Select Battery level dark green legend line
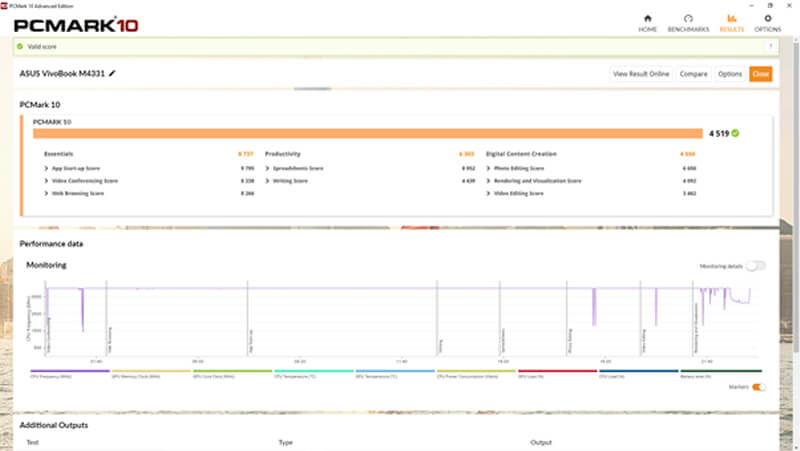 click(x=721, y=371)
